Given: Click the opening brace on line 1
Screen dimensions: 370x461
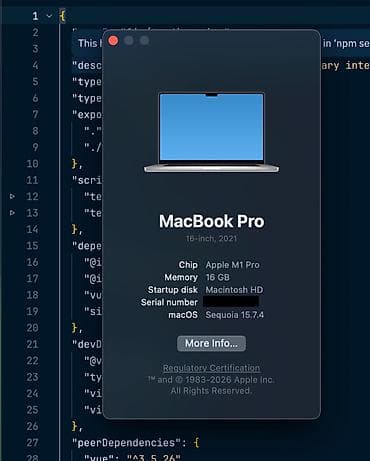Looking at the screenshot, I should (62, 16).
